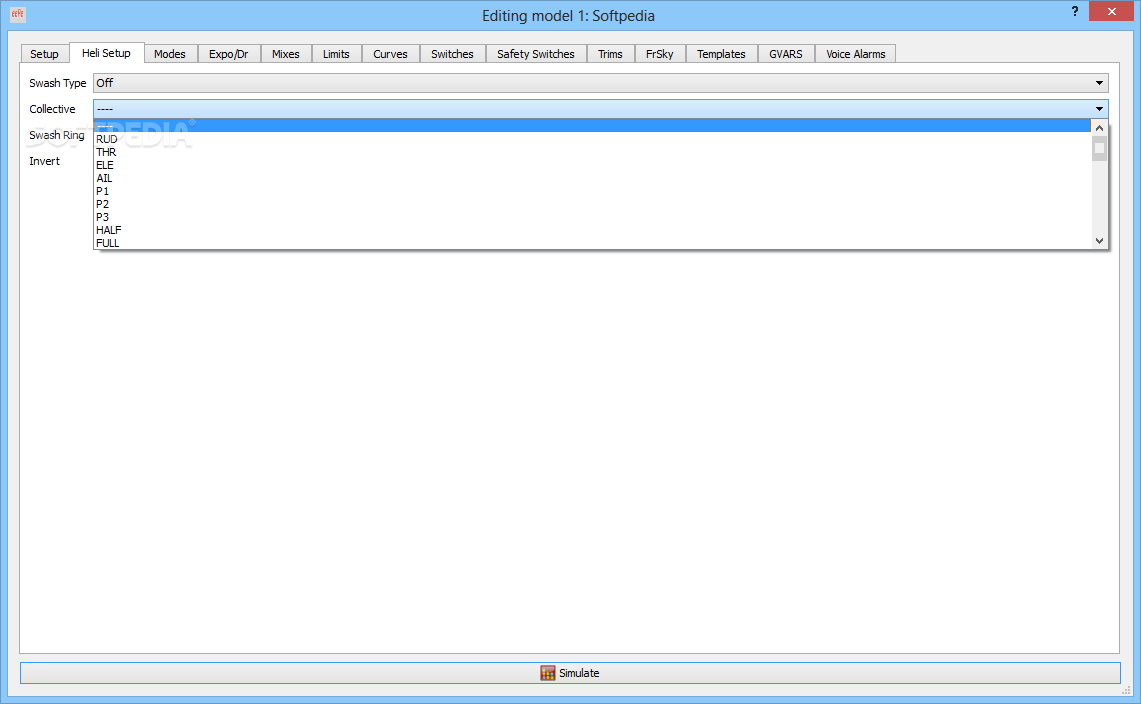Select RUD in Collective list
Screen dimensions: 1141x704
pyautogui.click(x=592, y=139)
